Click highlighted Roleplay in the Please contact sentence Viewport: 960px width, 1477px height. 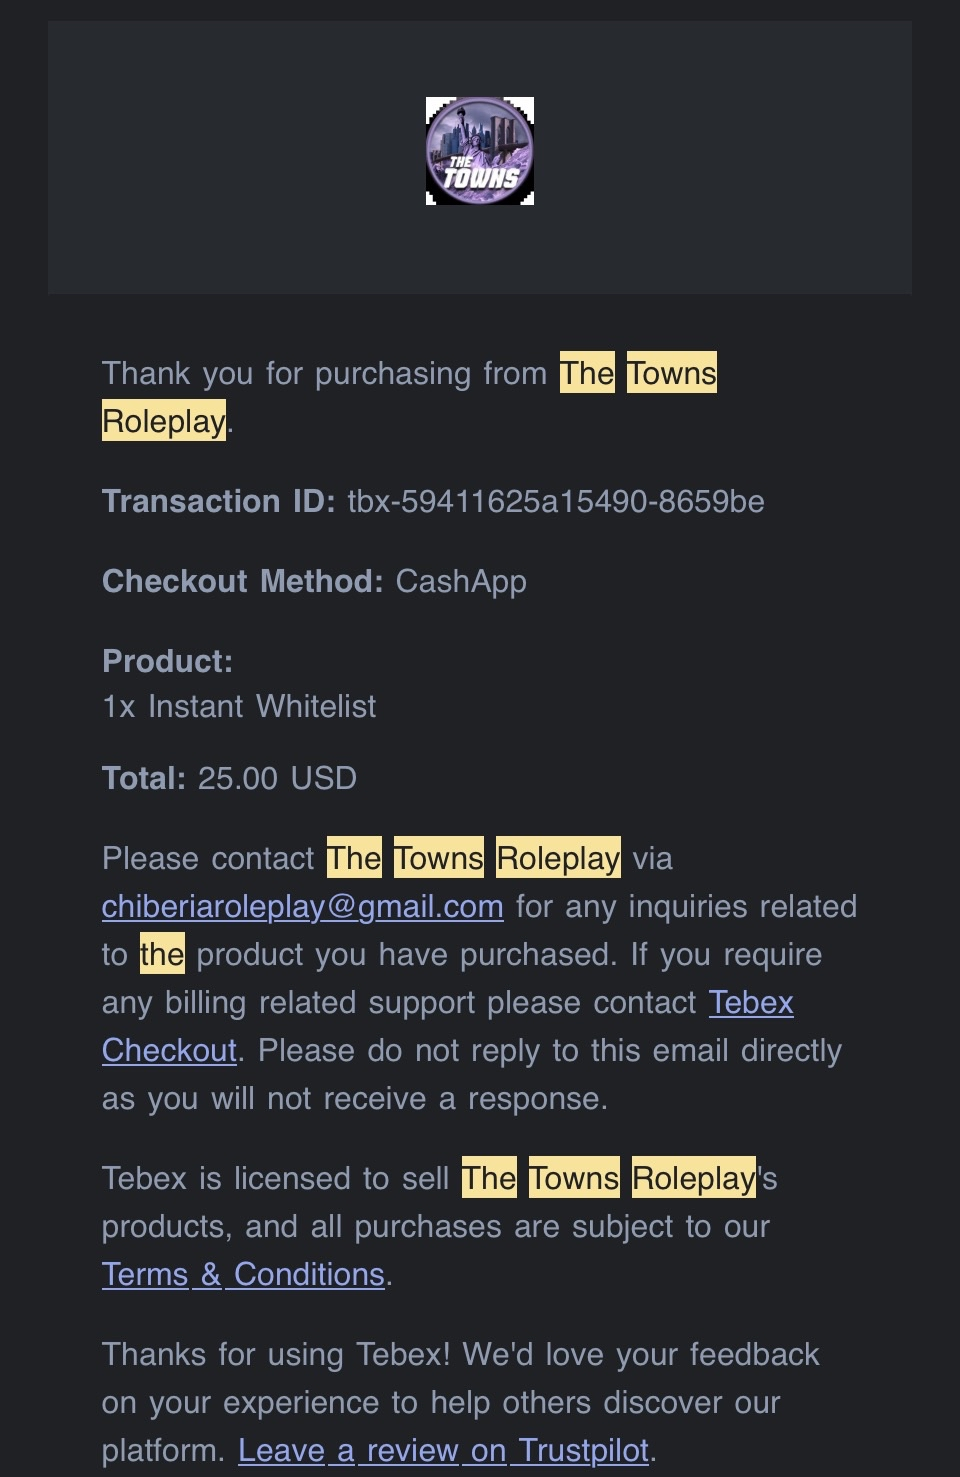tap(558, 858)
